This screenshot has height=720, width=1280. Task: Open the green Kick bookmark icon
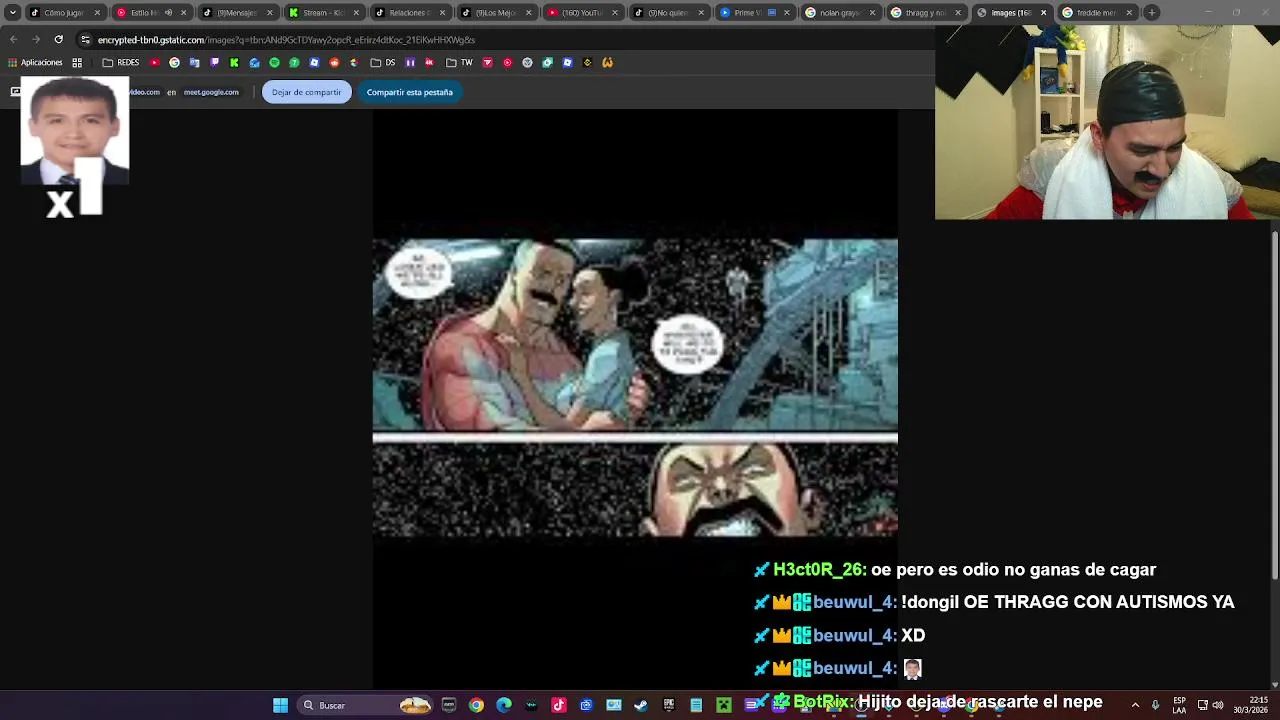tap(234, 62)
